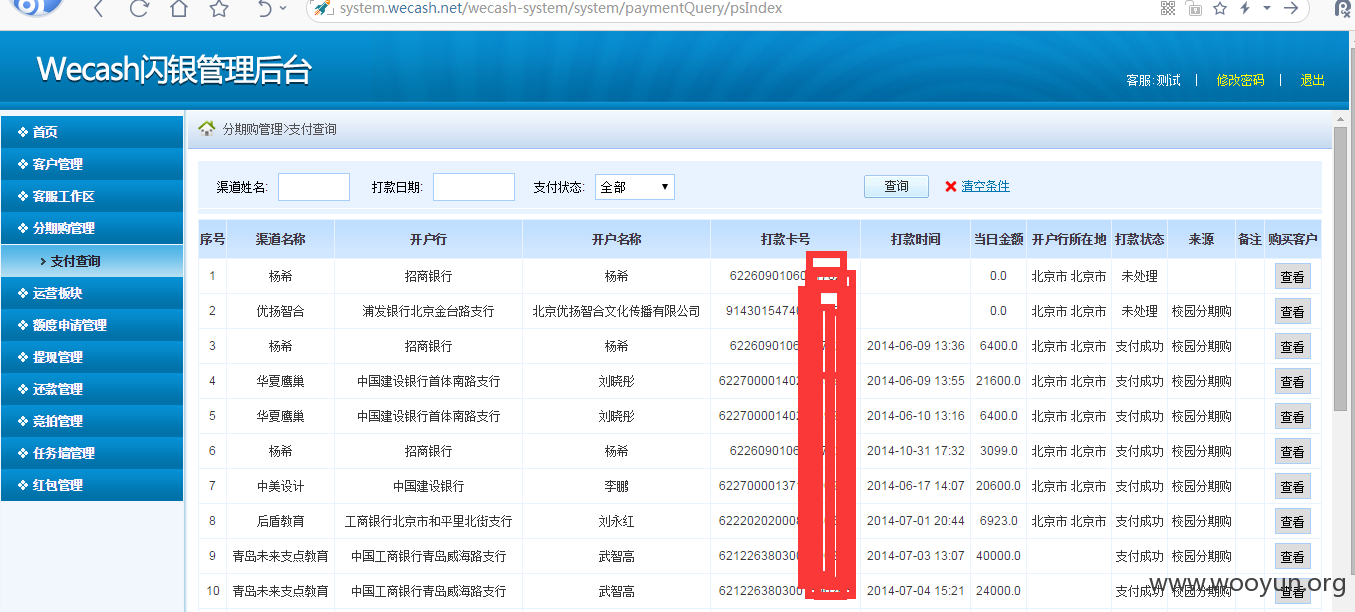Expand 提现管理 in the sidebar
The height and width of the screenshot is (612, 1355).
pos(92,357)
